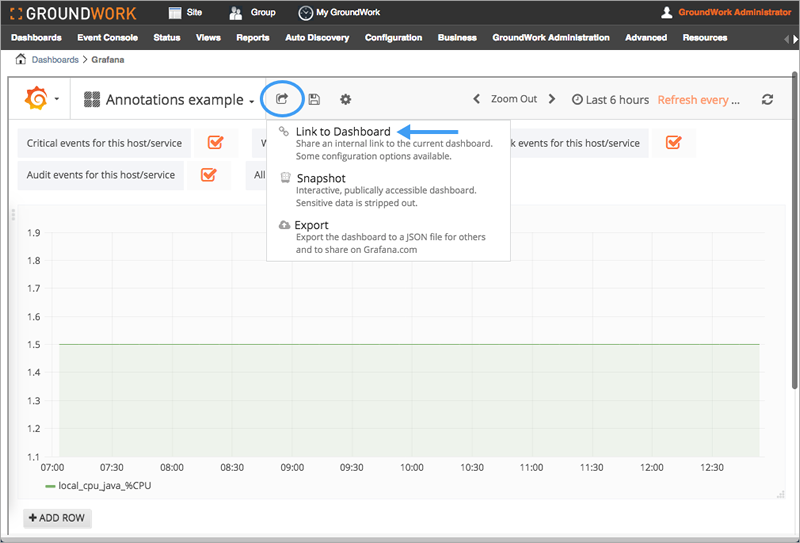The height and width of the screenshot is (543, 800).
Task: Open the Status menu
Action: pos(167,37)
